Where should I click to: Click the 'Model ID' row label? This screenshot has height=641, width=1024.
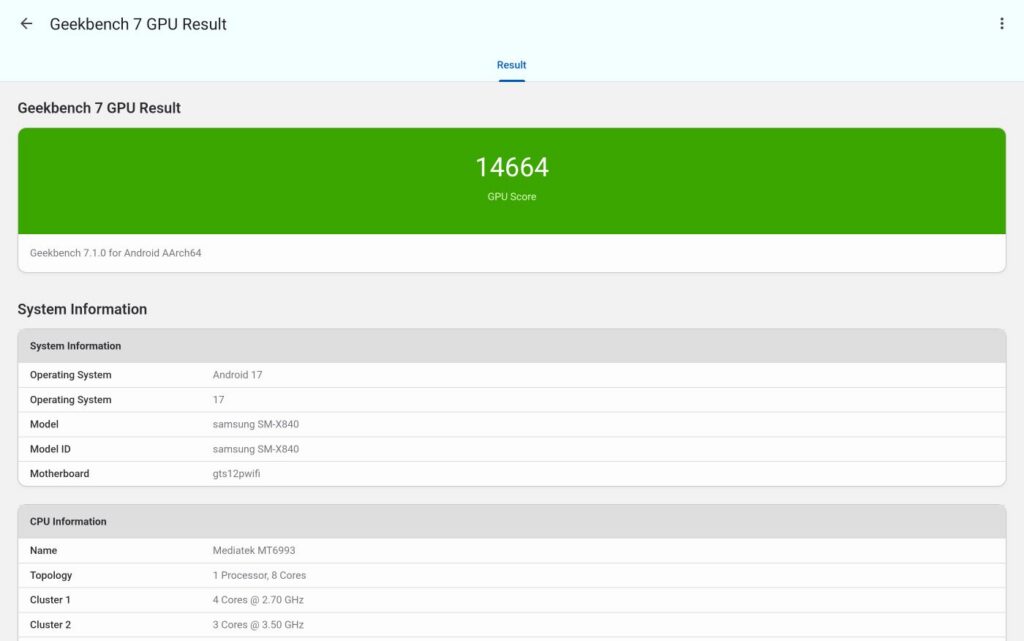coord(50,449)
